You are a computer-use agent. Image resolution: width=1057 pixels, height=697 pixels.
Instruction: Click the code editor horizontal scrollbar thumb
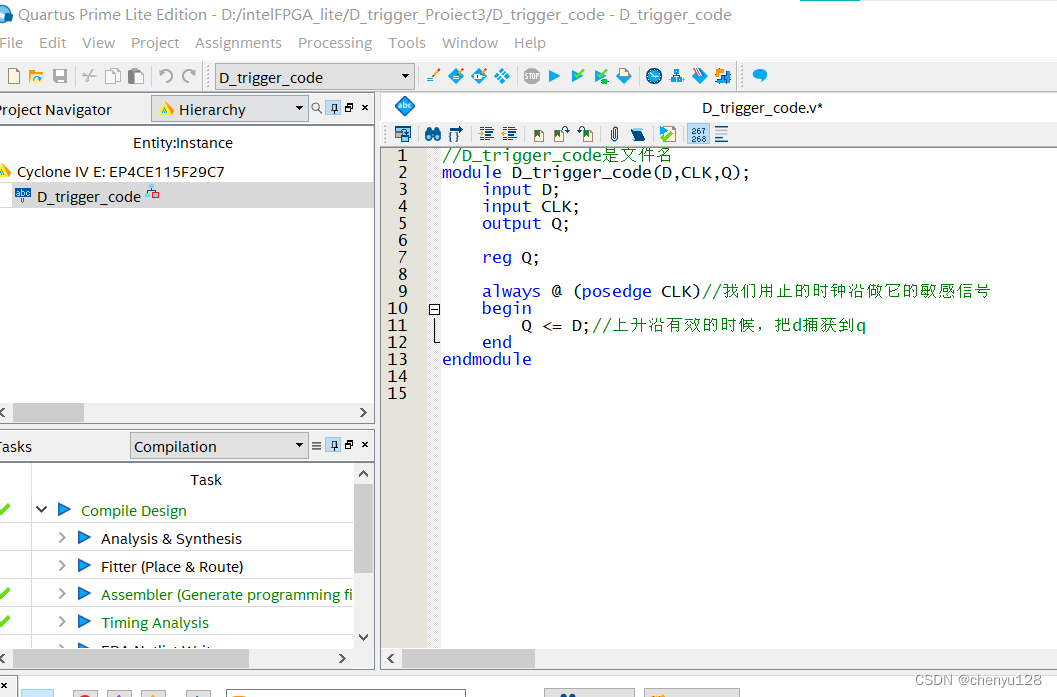click(x=469, y=657)
